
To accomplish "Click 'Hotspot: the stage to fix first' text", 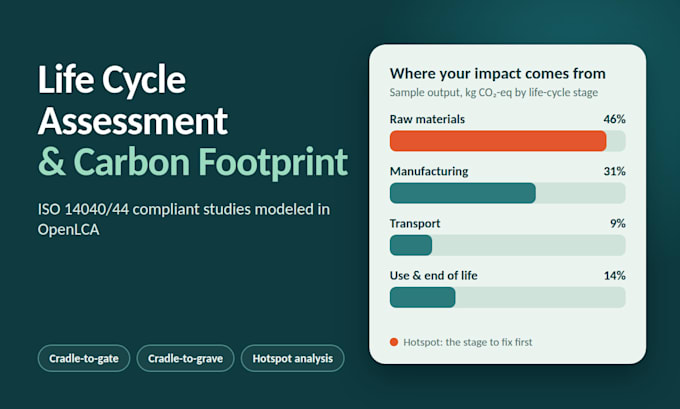I will (468, 342).
